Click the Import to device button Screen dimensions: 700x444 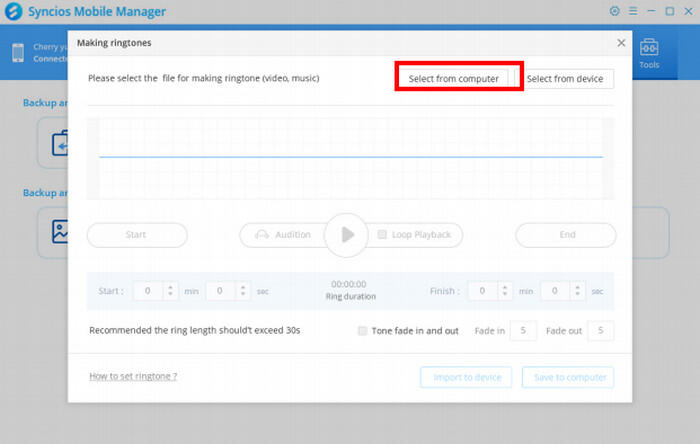click(x=466, y=377)
